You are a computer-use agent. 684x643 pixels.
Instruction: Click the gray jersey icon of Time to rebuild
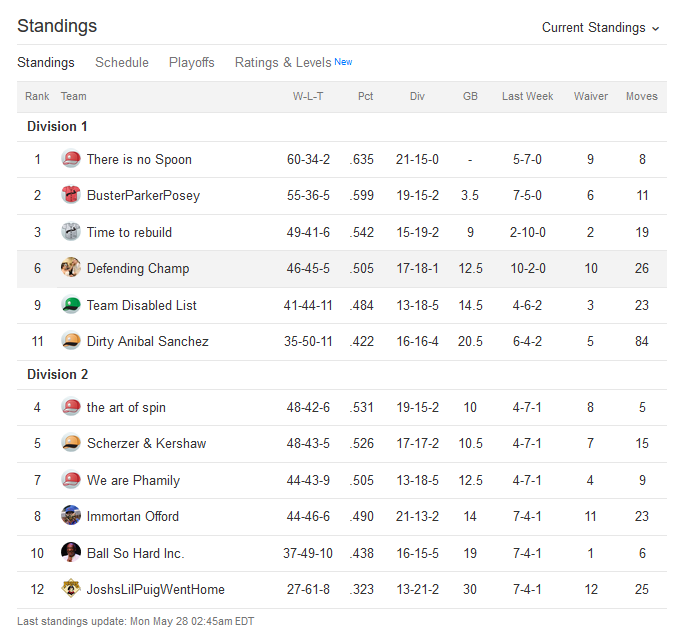pos(71,232)
